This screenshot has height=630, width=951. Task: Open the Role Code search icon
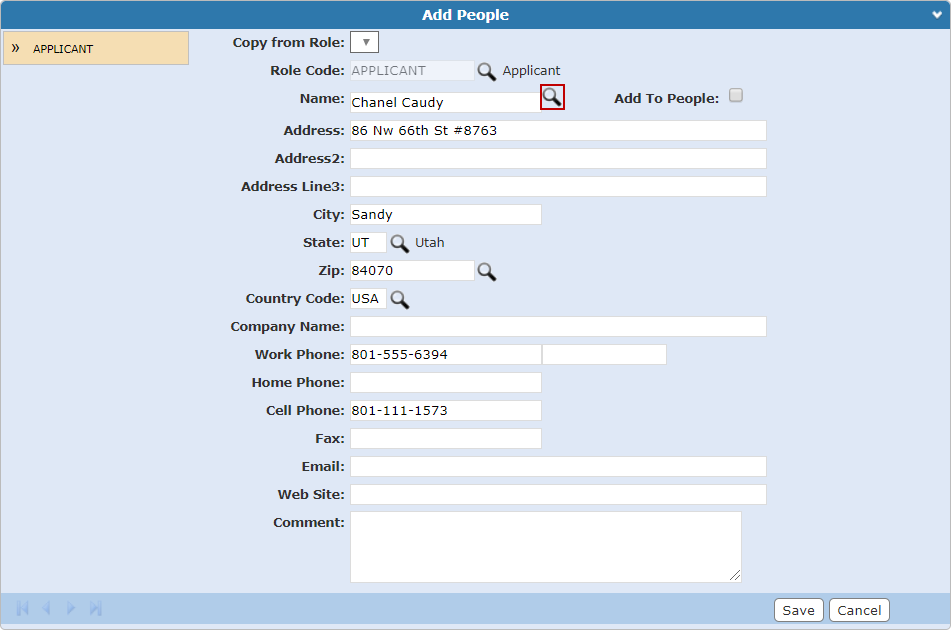[486, 71]
